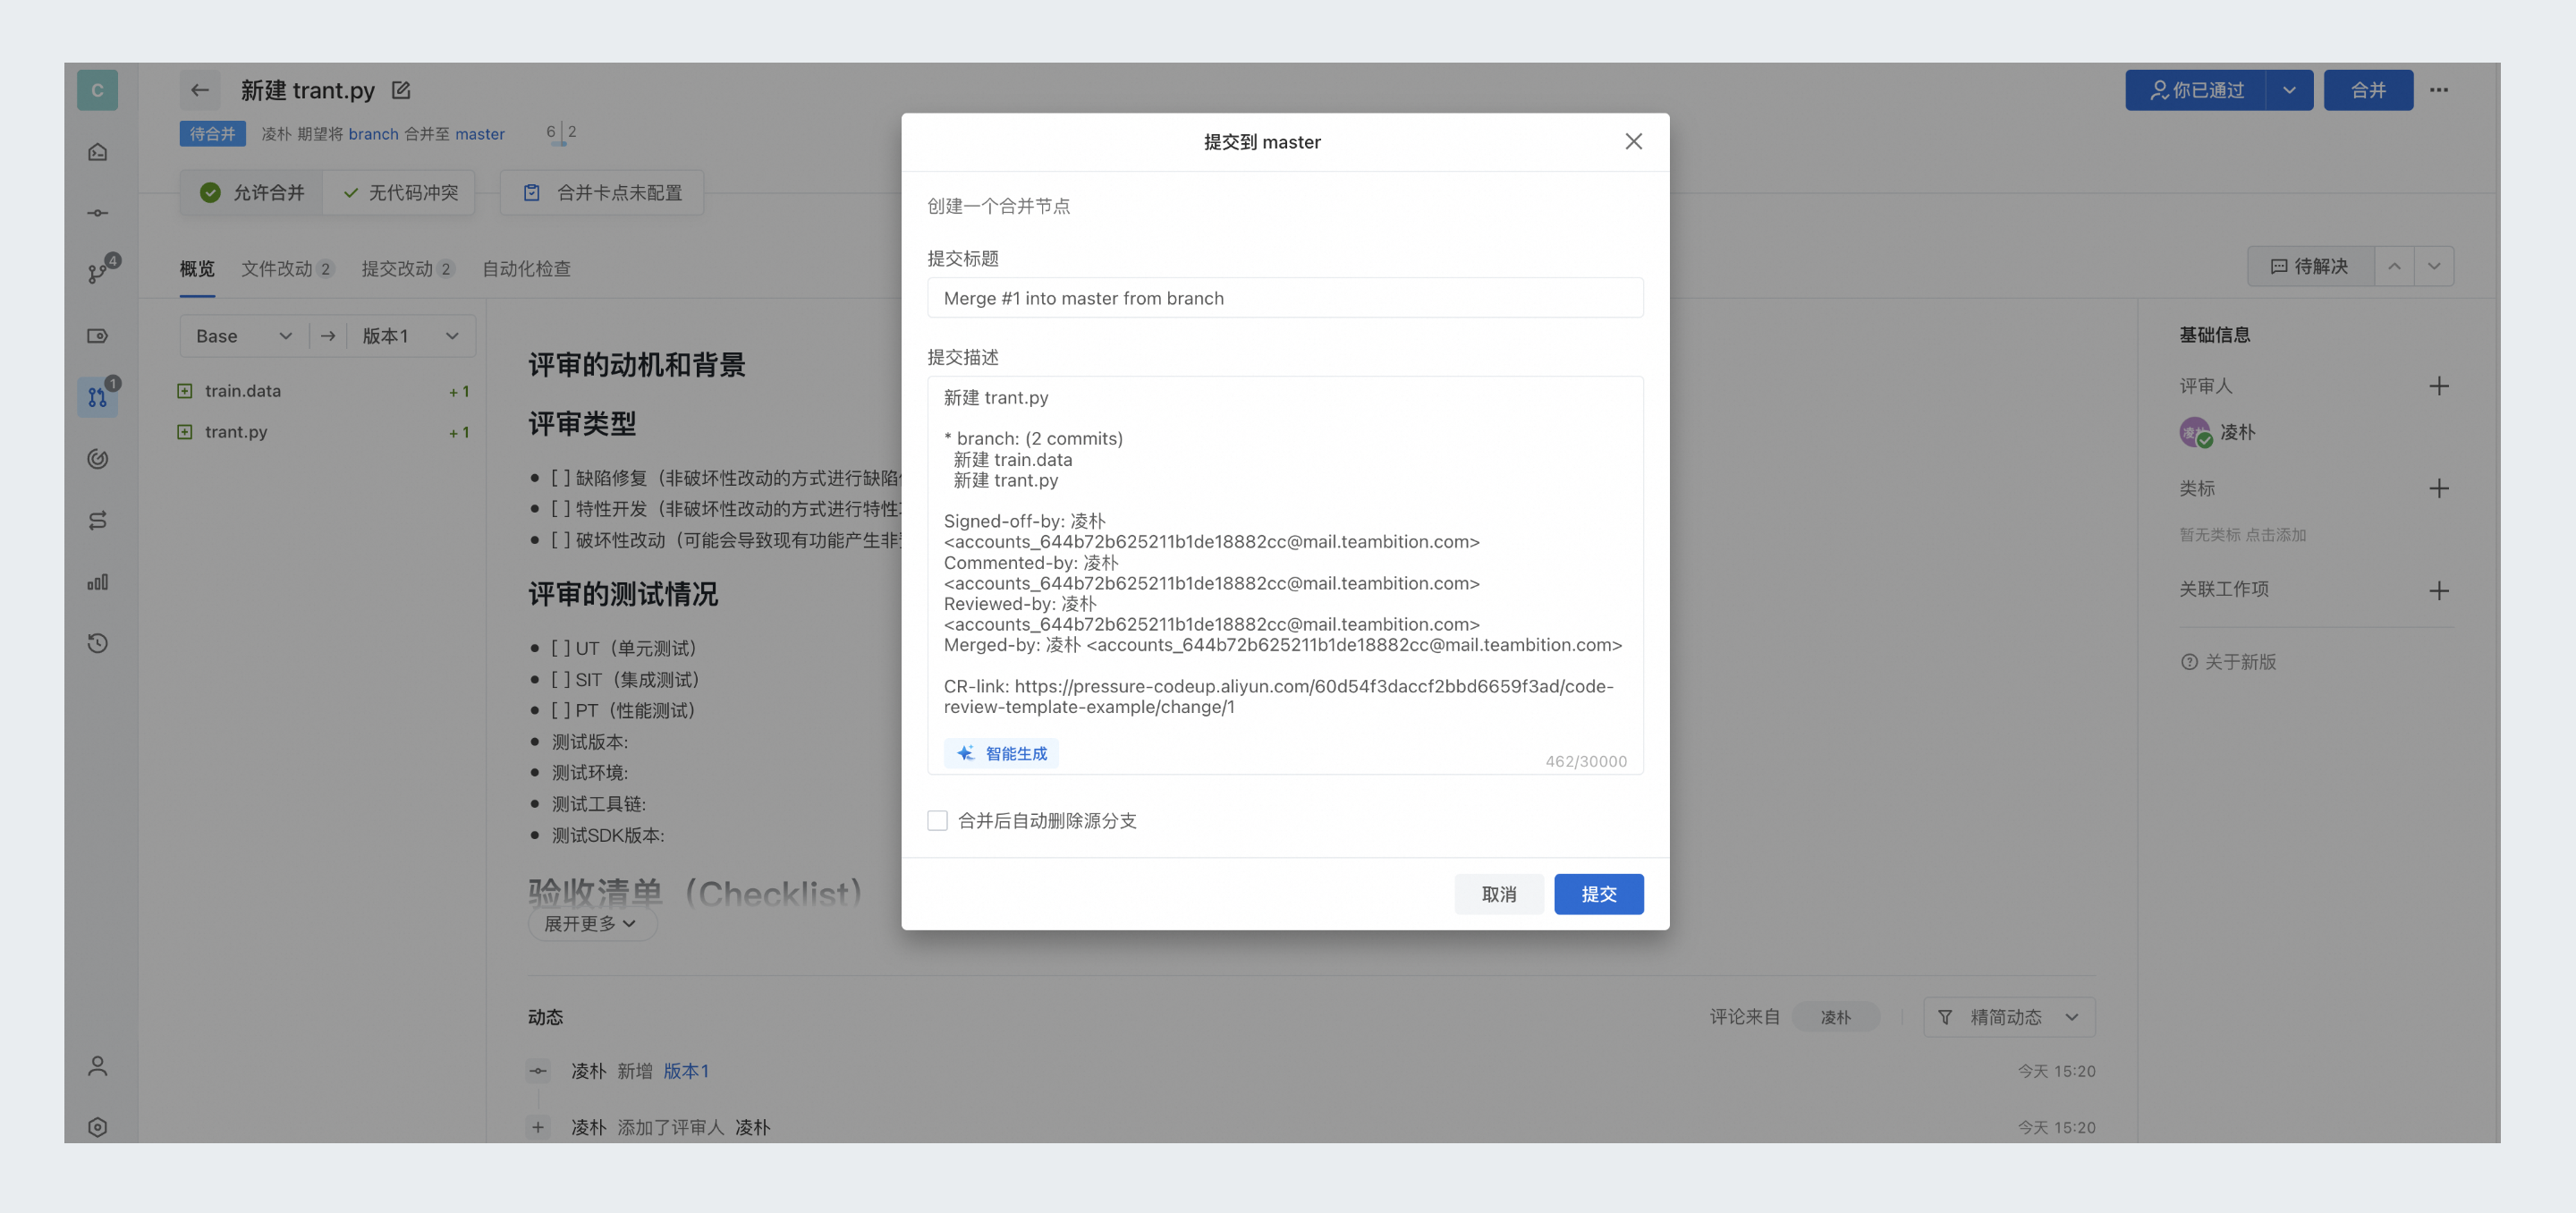
Task: Open the history clock sidebar icon
Action: tap(97, 643)
